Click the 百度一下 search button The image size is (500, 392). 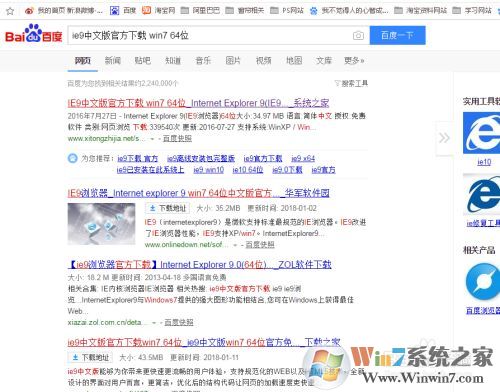(x=397, y=35)
